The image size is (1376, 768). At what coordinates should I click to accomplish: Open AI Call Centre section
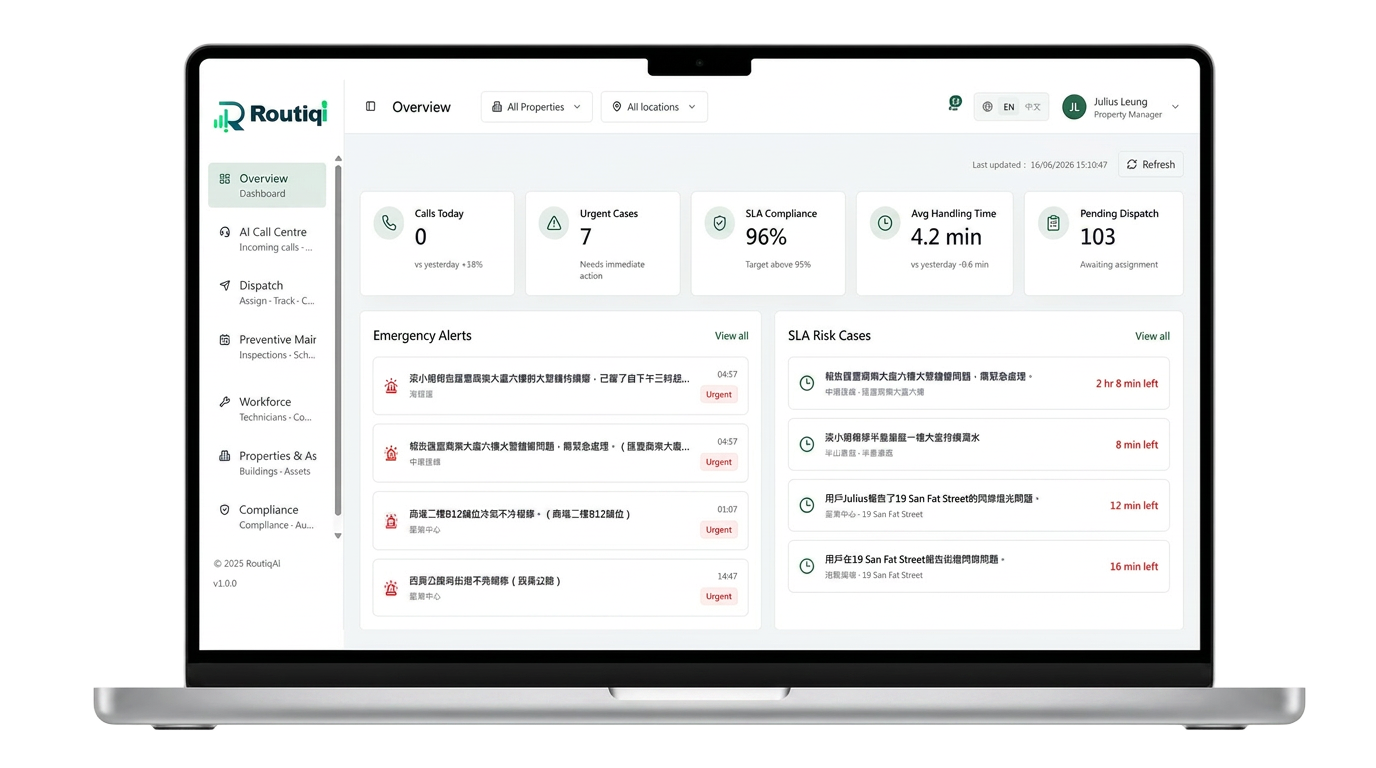(x=267, y=239)
